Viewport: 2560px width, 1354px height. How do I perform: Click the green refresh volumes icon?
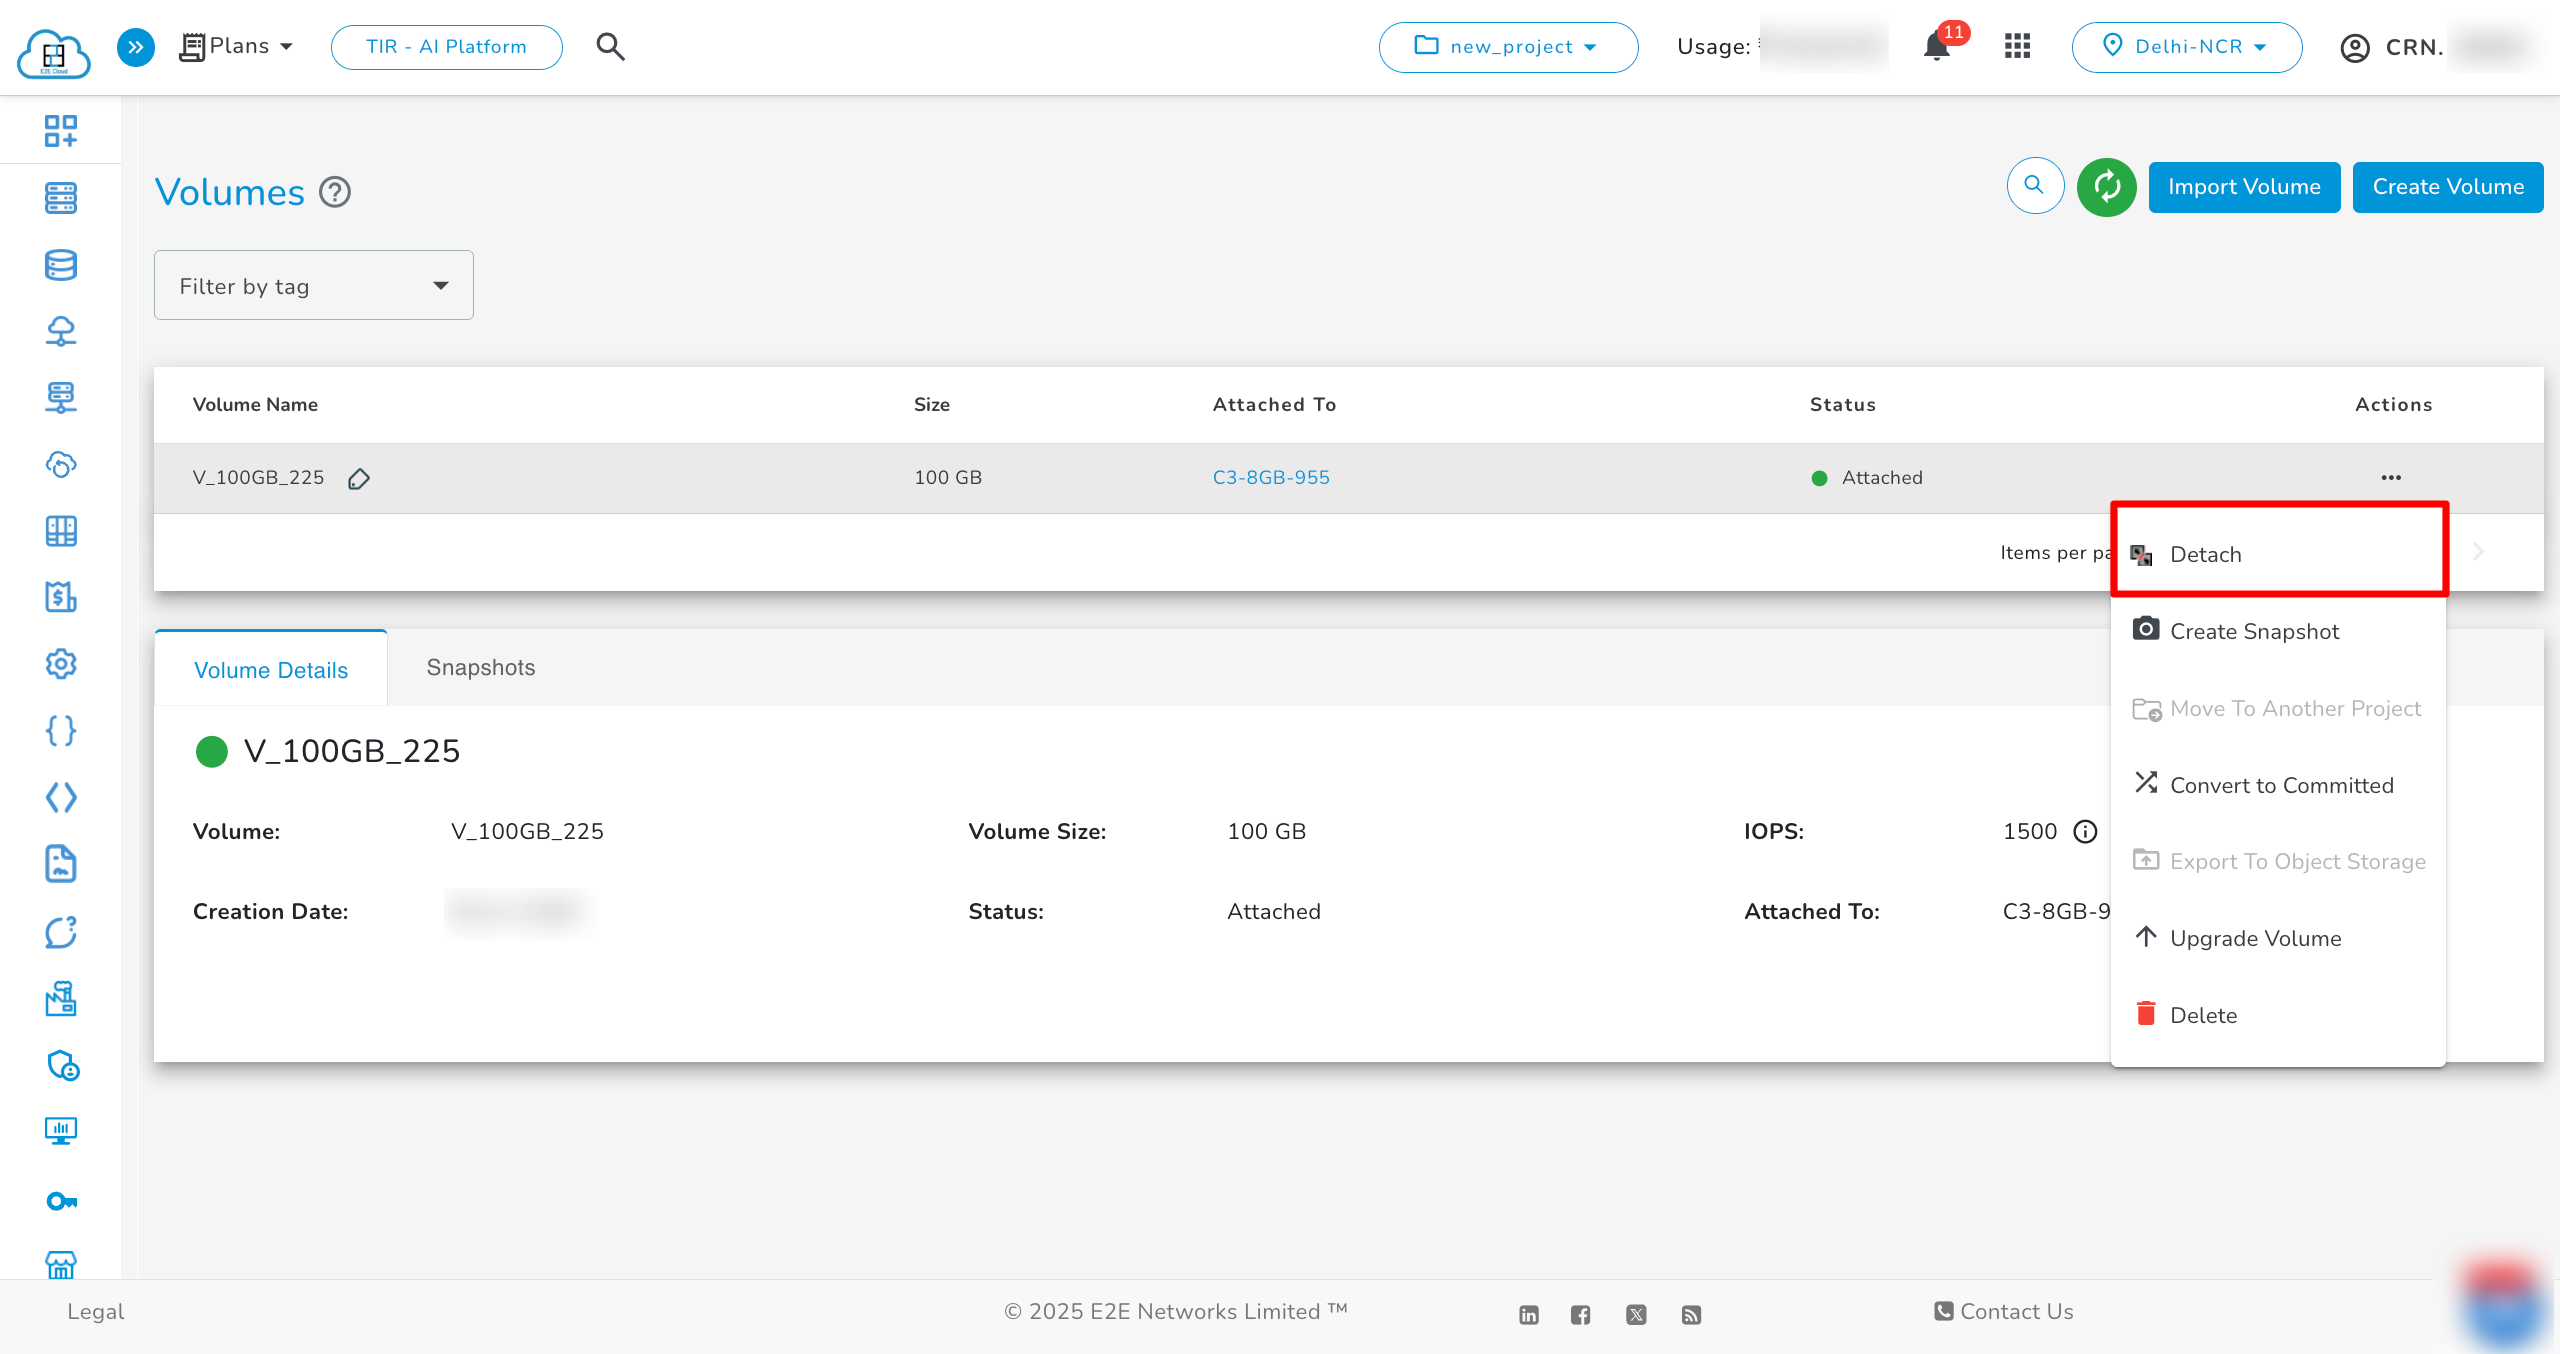pyautogui.click(x=2106, y=187)
